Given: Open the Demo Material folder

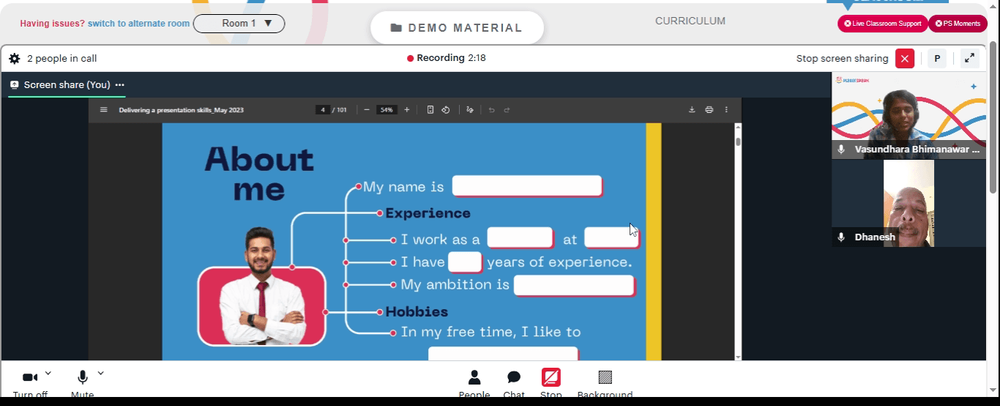Looking at the screenshot, I should pyautogui.click(x=457, y=28).
